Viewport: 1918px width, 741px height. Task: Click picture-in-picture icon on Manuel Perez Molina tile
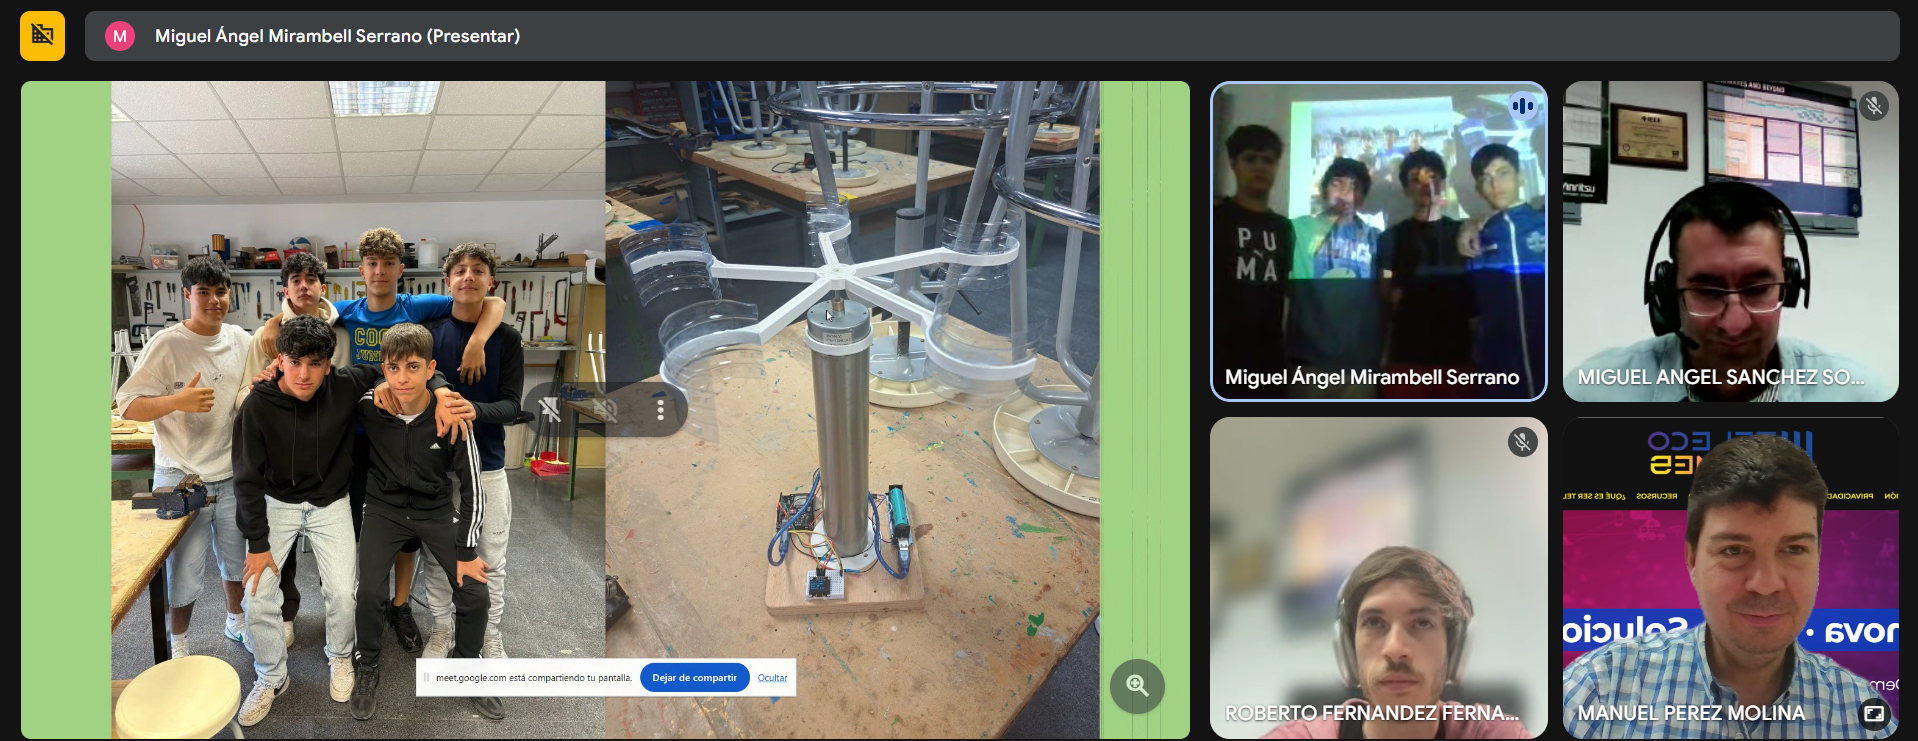point(1873,713)
